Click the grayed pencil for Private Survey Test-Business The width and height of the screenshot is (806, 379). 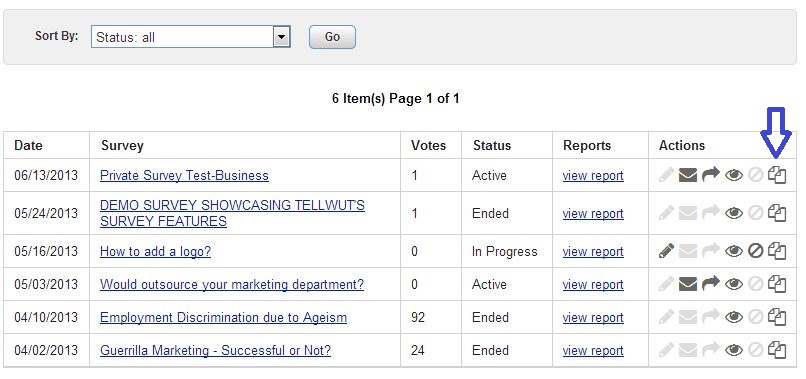pos(666,175)
